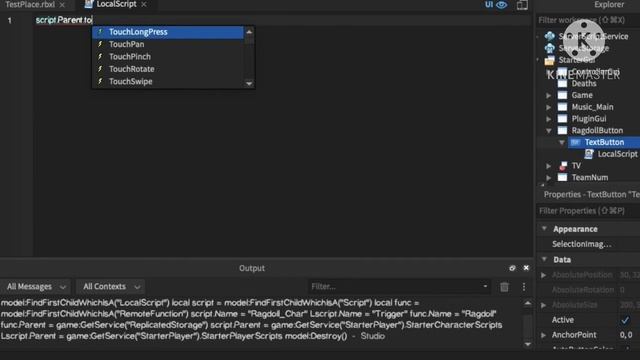640x360 pixels.
Task: Click the lightning icon beside TouchPan
Action: click(100, 44)
